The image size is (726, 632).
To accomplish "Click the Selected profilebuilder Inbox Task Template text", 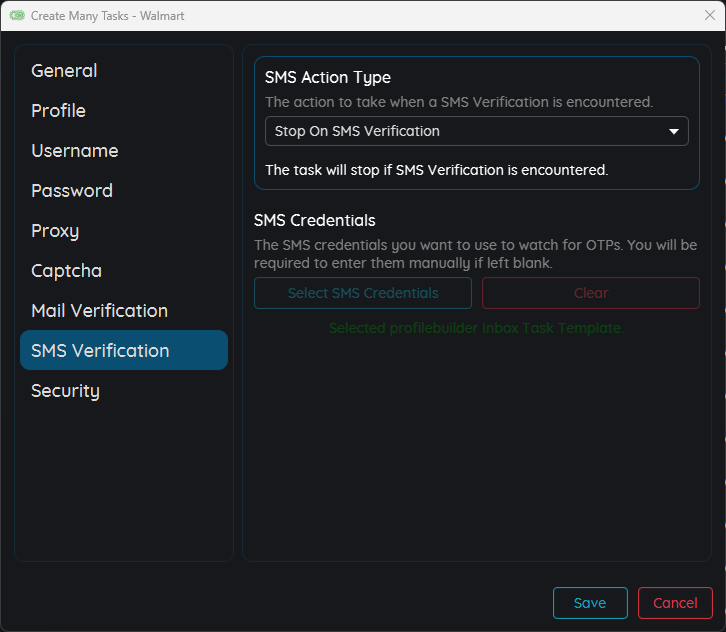I will click(x=476, y=328).
